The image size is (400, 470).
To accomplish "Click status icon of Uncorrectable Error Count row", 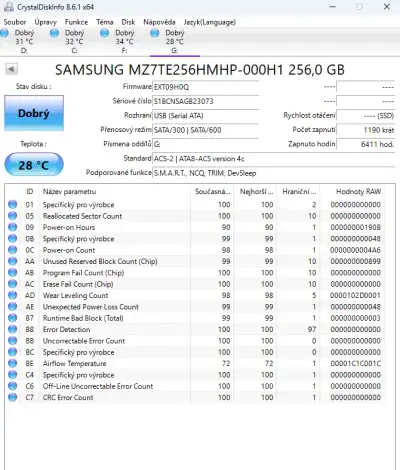I will 13,341.
